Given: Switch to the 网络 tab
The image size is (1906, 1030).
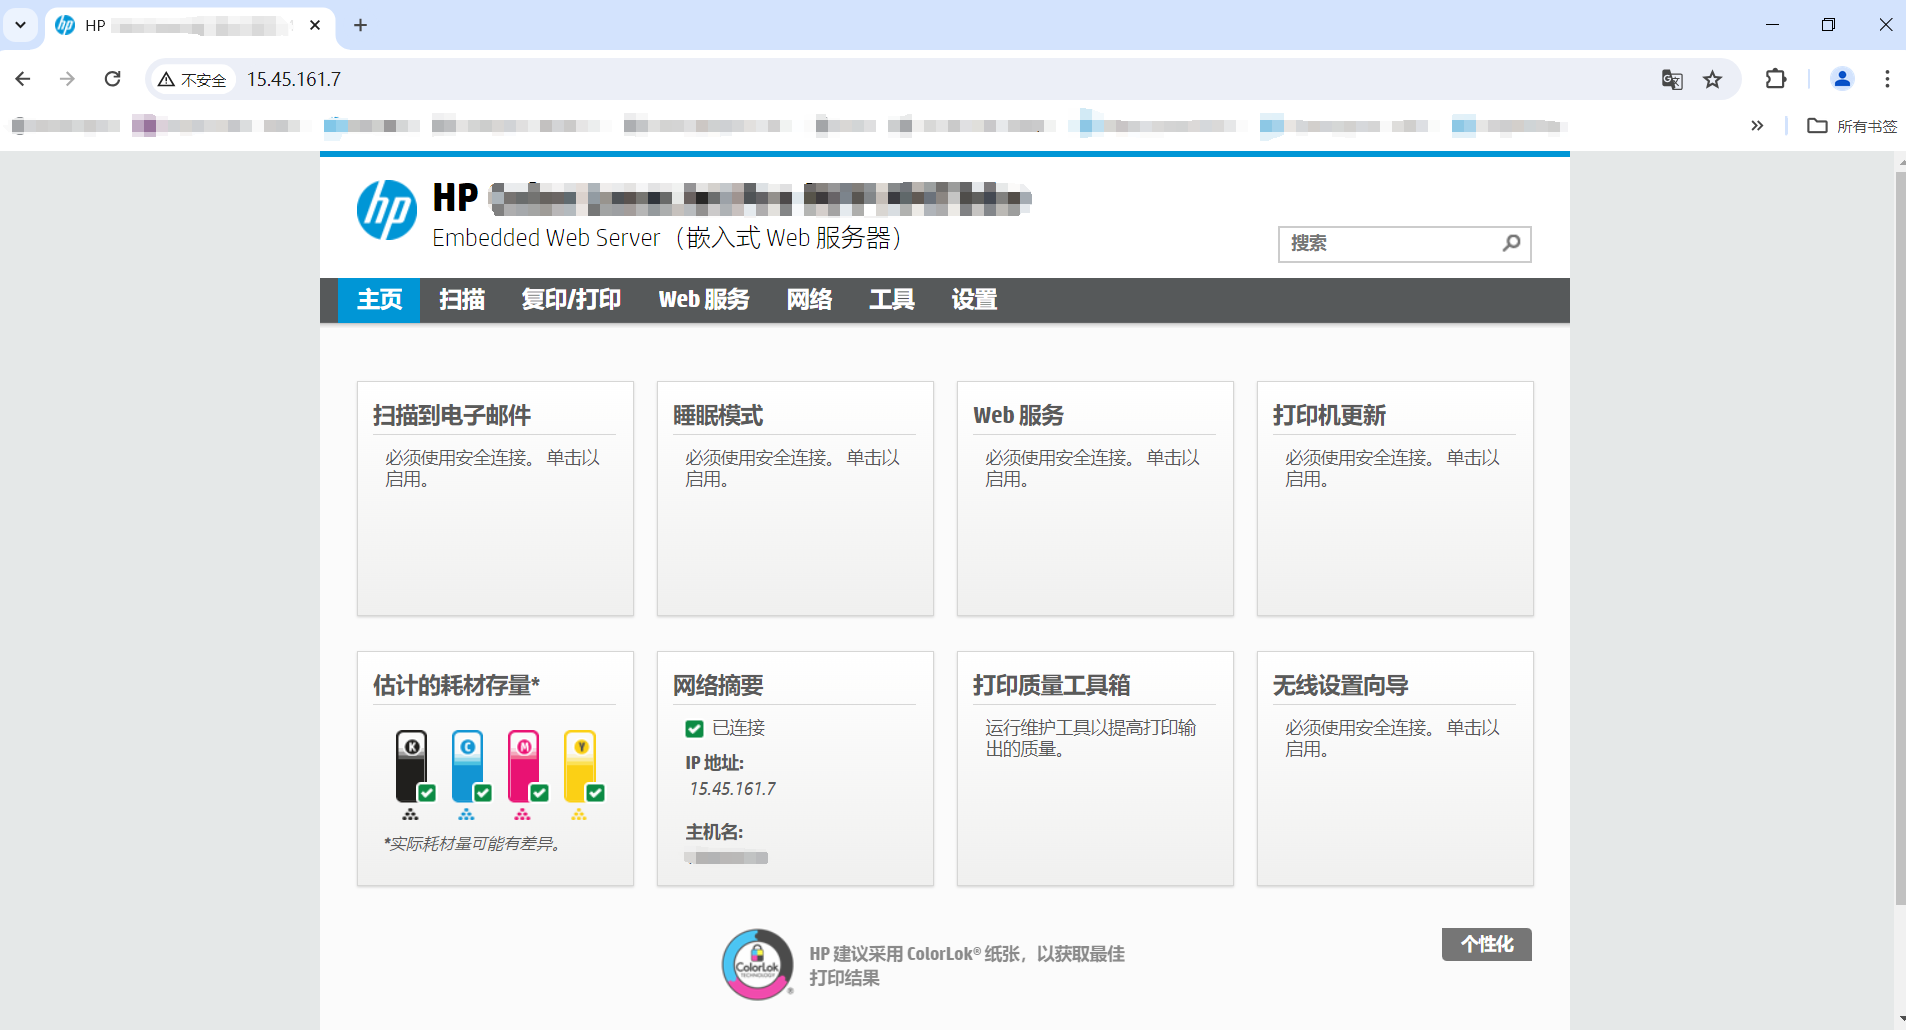Looking at the screenshot, I should pos(809,300).
